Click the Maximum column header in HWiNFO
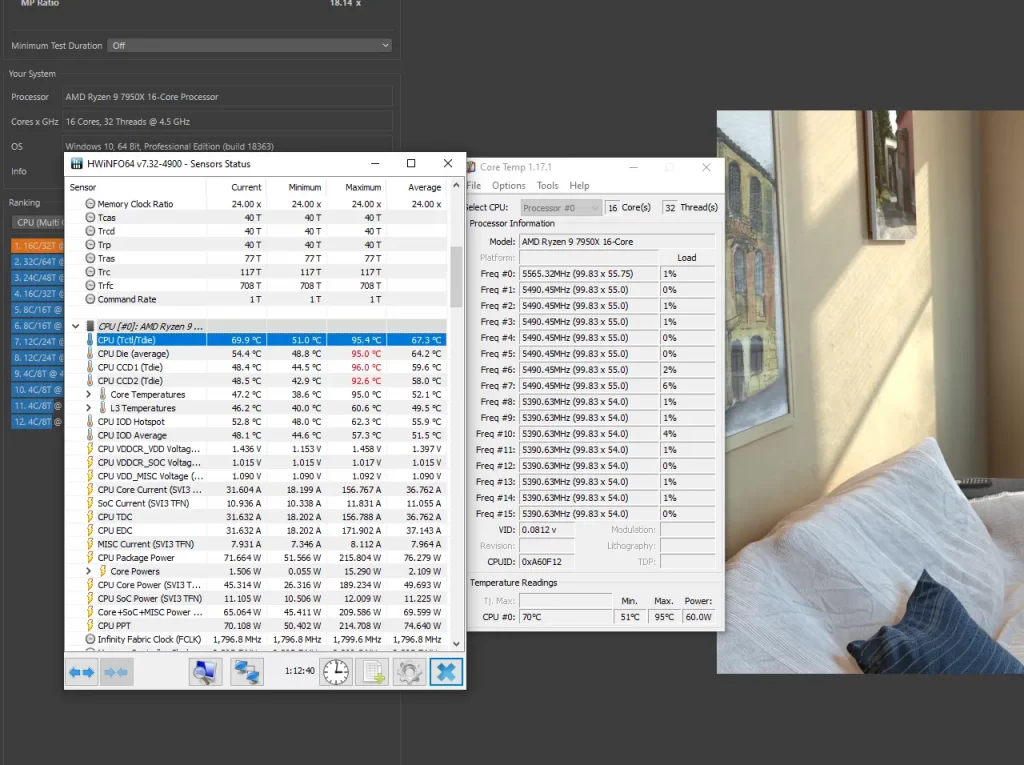This screenshot has height=765, width=1024. (363, 187)
